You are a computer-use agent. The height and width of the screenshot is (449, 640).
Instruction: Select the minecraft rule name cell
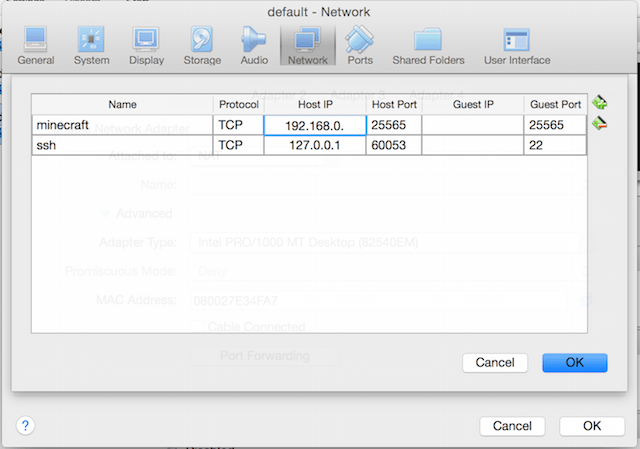[x=122, y=125]
